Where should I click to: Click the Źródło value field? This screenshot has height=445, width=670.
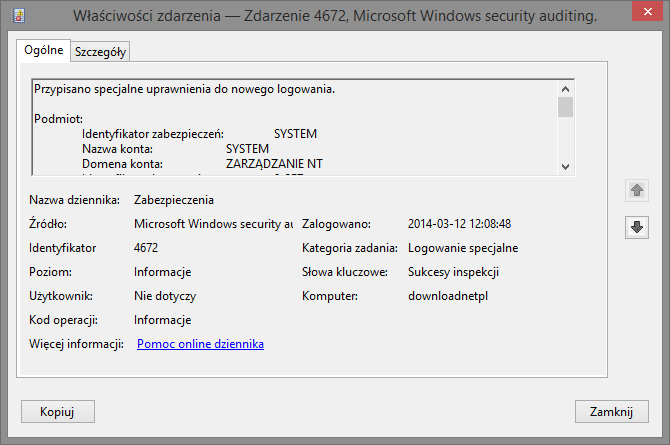(x=213, y=224)
